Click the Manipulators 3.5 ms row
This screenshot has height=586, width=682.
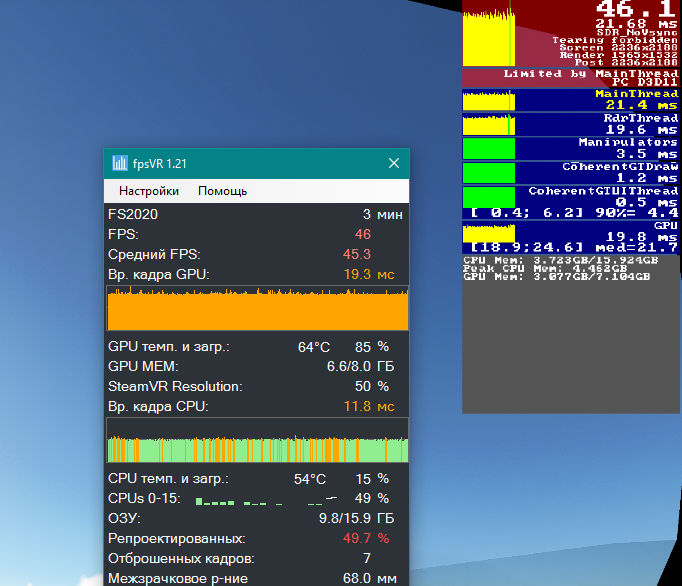click(571, 149)
